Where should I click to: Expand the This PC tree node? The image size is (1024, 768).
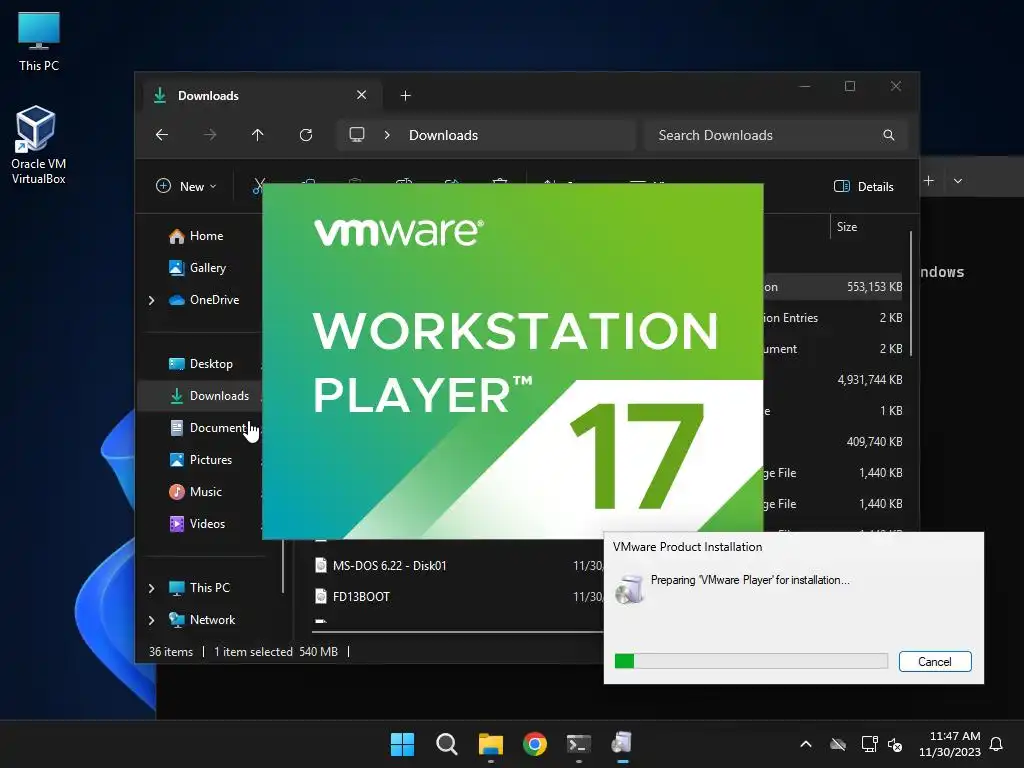(152, 588)
